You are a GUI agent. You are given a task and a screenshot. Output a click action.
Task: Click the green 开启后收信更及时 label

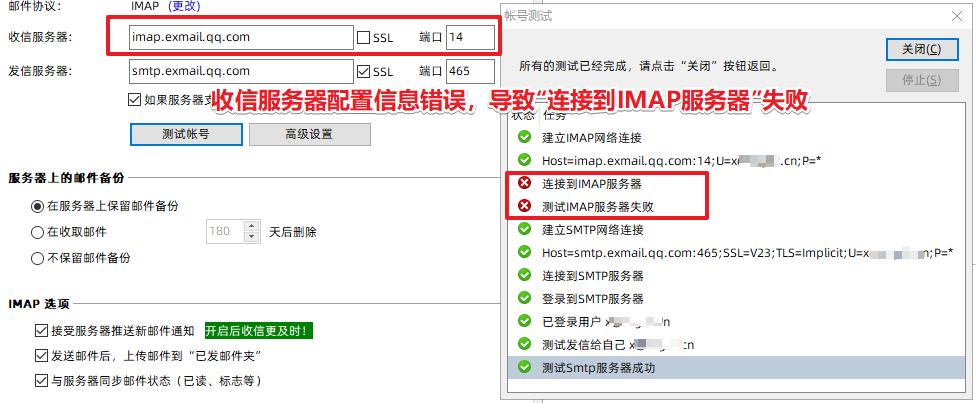point(259,331)
